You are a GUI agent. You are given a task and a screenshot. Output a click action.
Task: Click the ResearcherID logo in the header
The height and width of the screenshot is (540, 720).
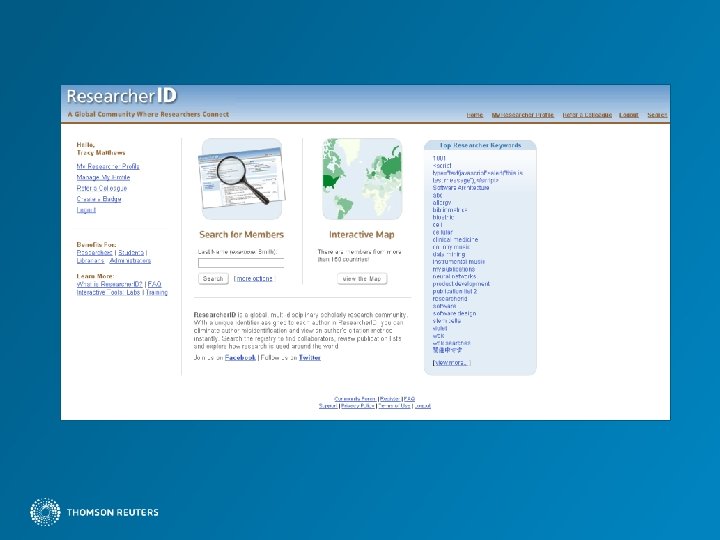click(x=122, y=96)
